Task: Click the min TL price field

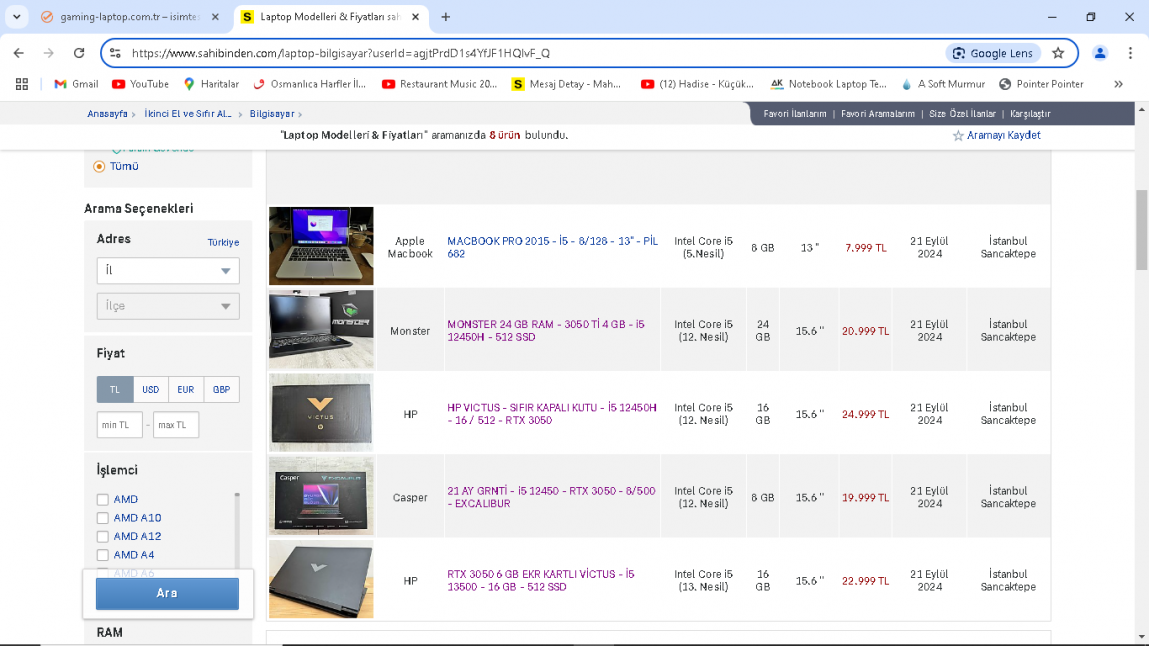Action: [119, 425]
